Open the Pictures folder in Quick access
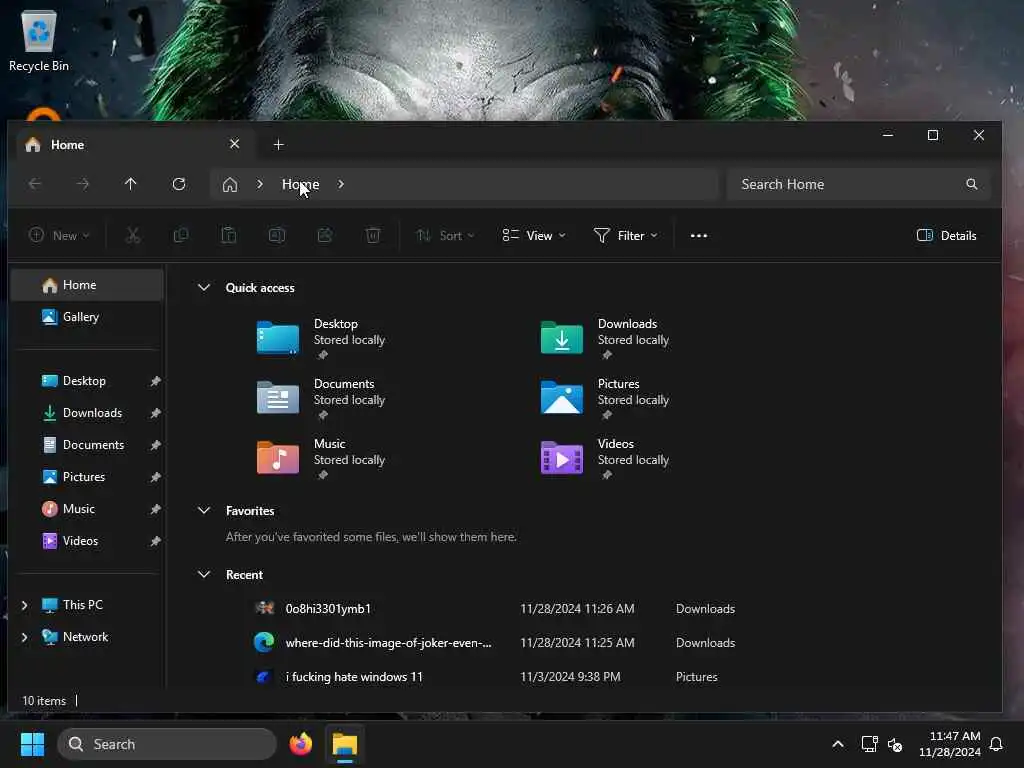 point(605,398)
